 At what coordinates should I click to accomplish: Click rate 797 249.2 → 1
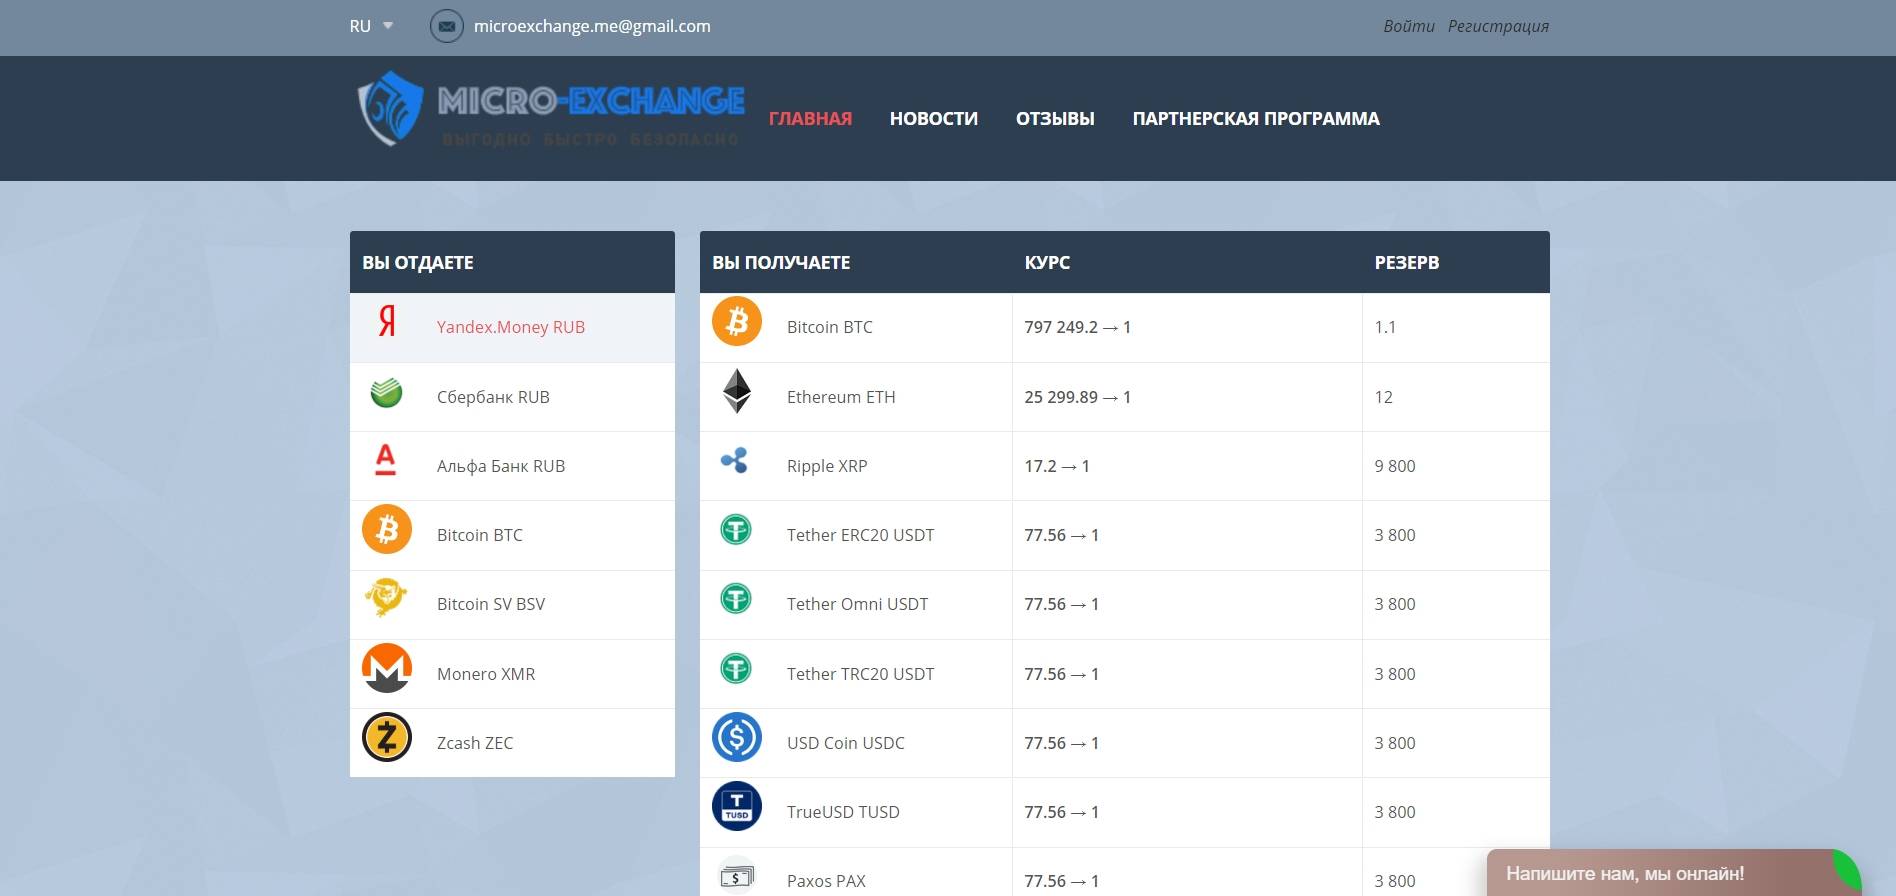tap(1077, 327)
